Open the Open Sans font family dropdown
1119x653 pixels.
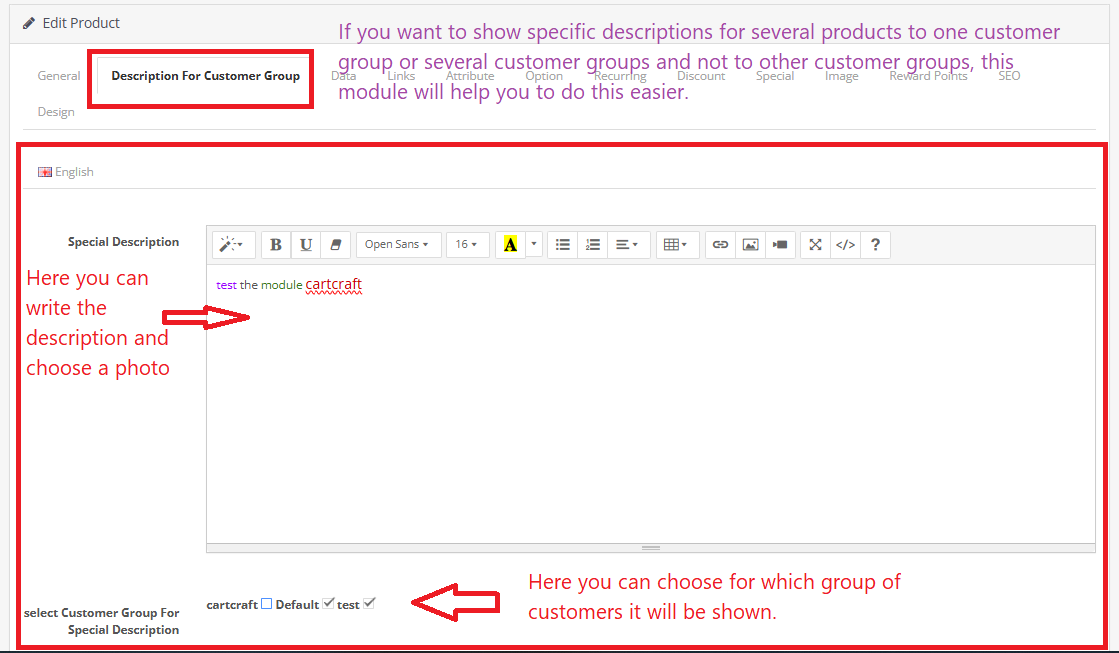click(398, 244)
